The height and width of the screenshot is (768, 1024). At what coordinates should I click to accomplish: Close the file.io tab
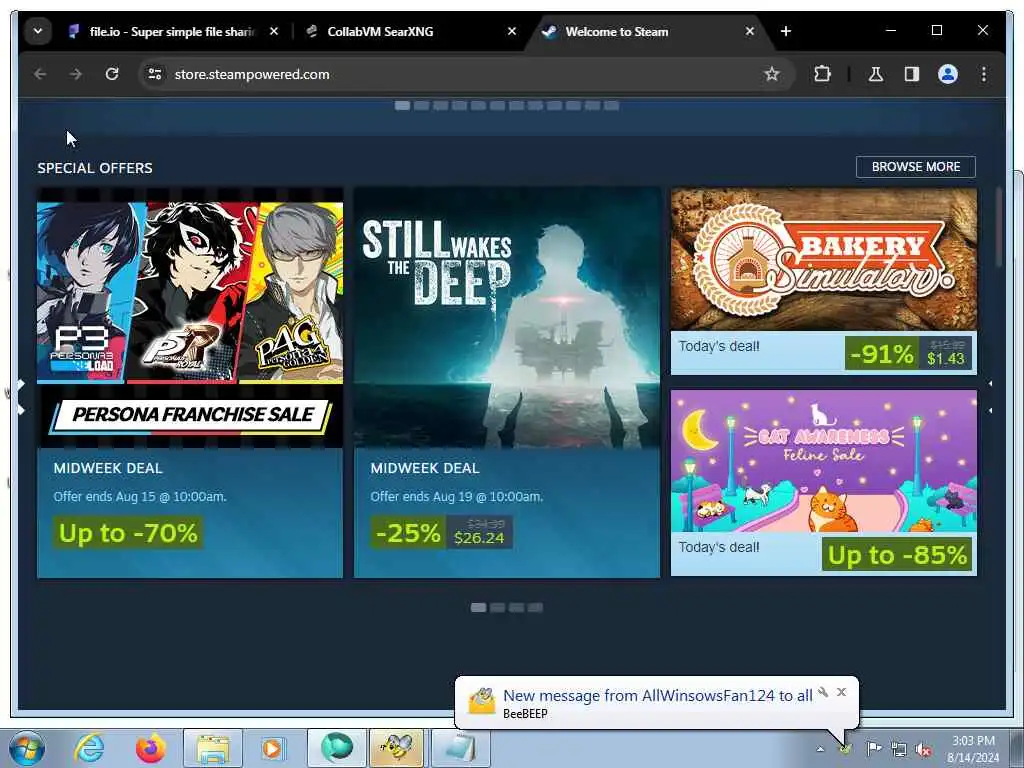[274, 31]
